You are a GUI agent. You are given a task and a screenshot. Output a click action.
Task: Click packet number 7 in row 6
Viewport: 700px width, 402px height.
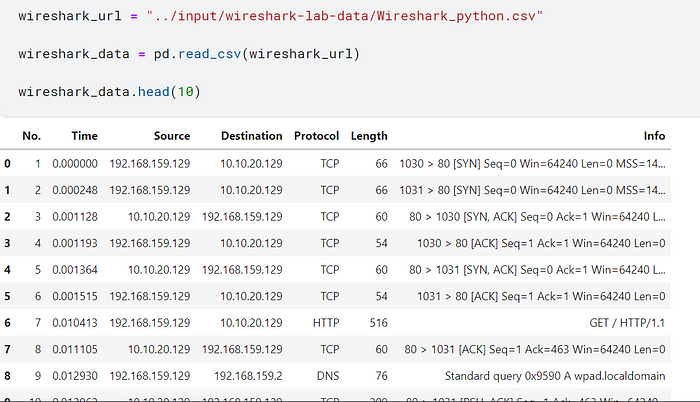38,322
